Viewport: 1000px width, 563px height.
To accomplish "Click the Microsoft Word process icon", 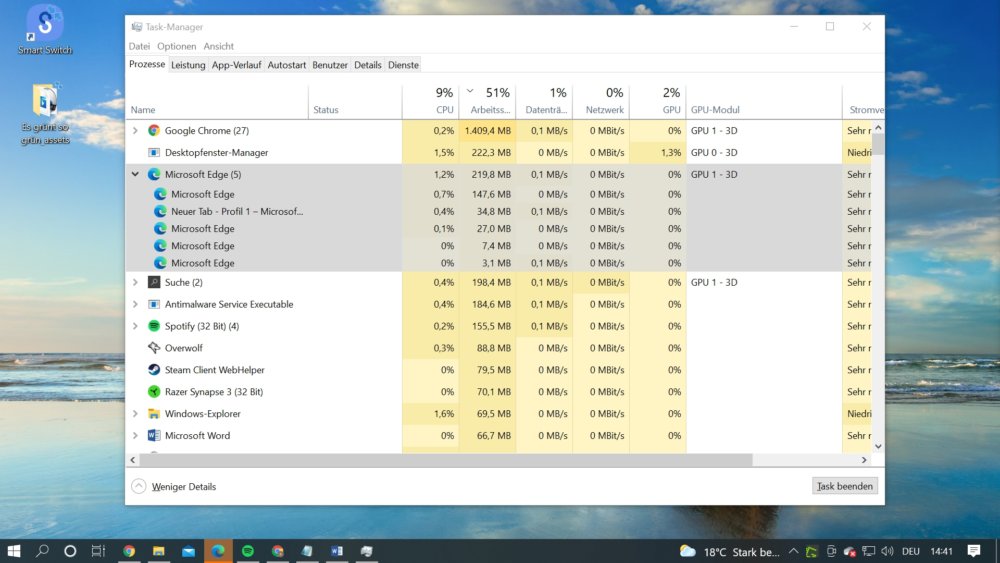I will 154,435.
